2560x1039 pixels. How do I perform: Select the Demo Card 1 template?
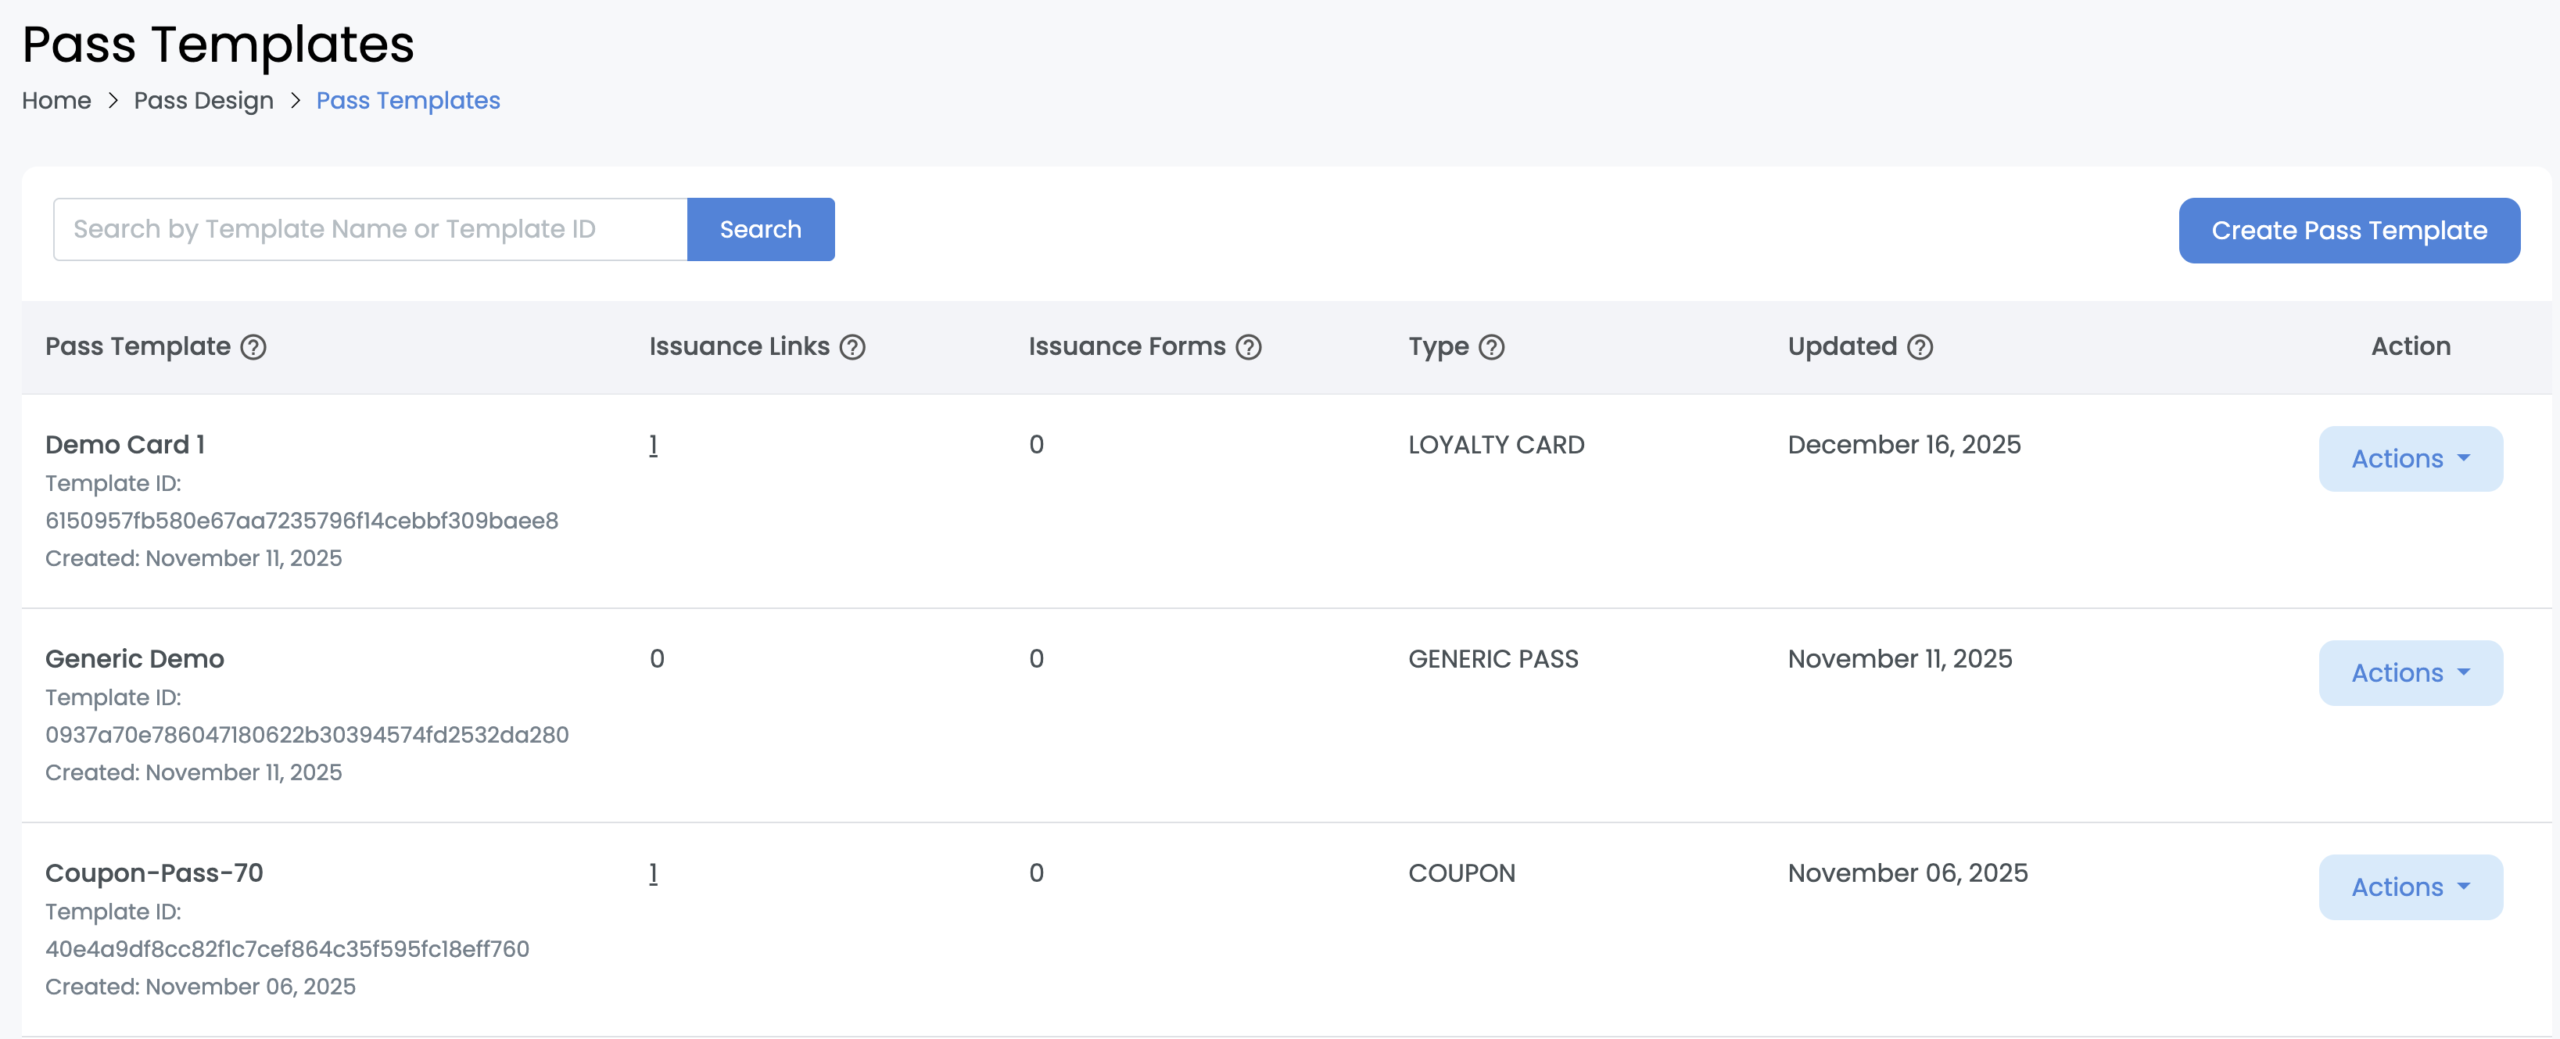(x=124, y=444)
